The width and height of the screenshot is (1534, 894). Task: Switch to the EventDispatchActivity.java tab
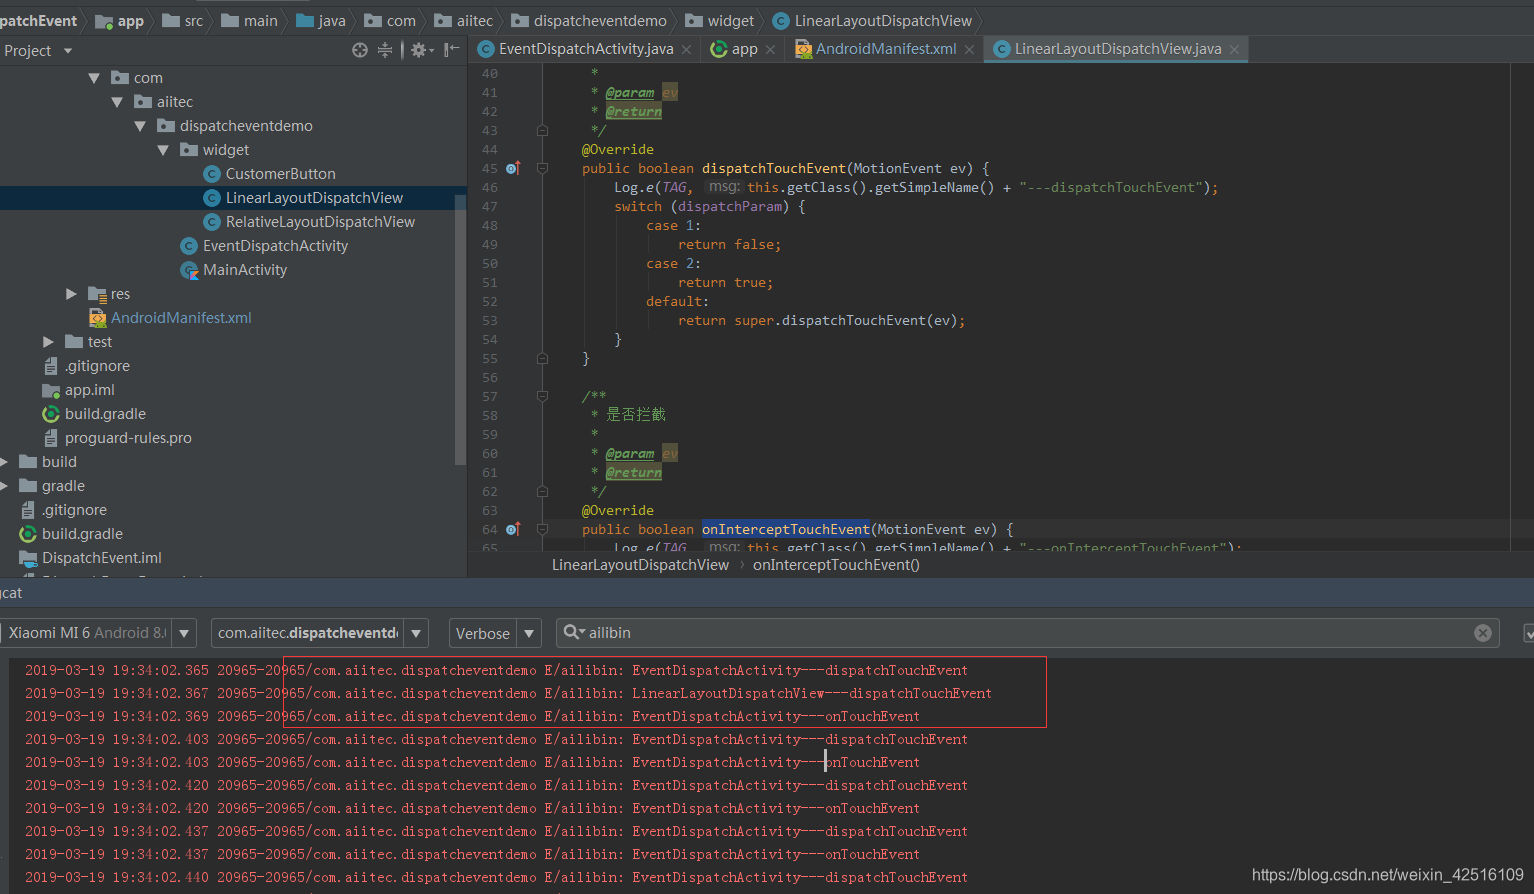pyautogui.click(x=586, y=48)
